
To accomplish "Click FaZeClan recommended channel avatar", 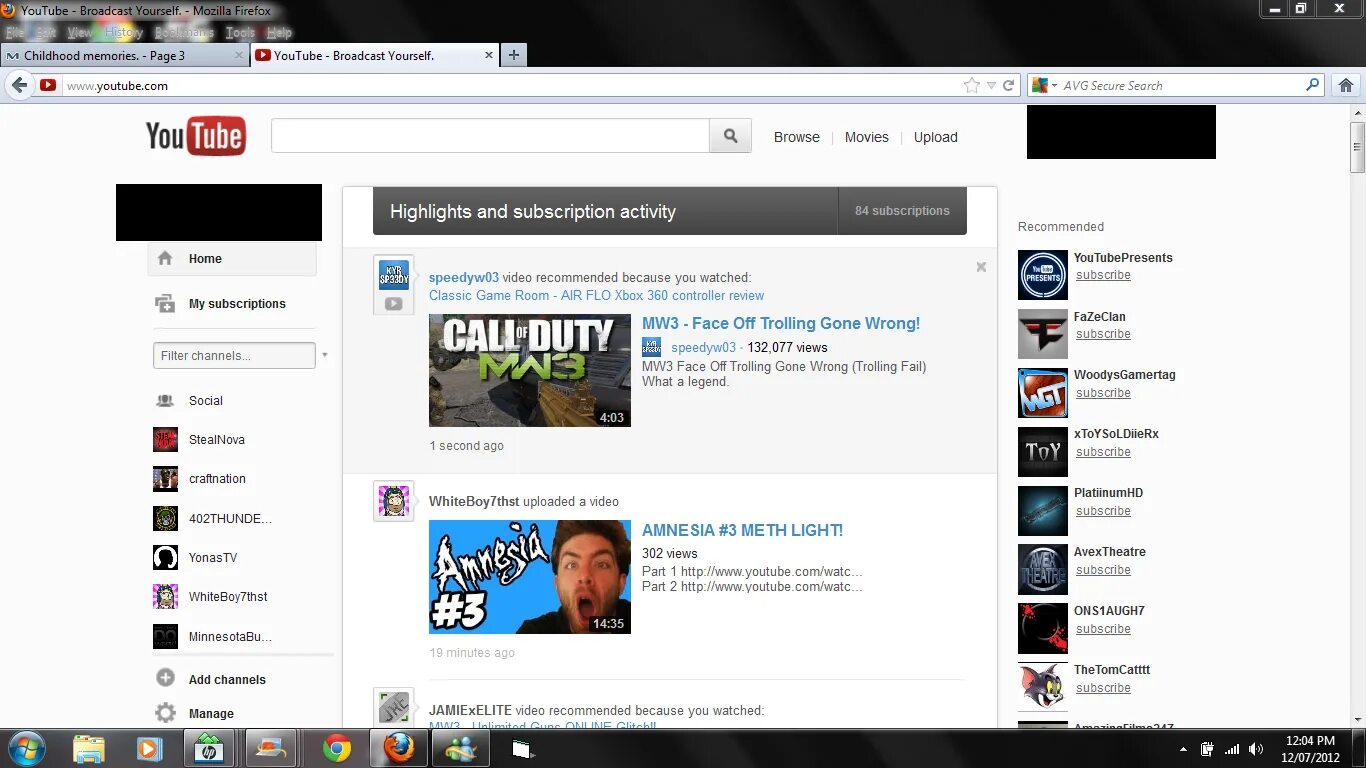I will (1043, 334).
